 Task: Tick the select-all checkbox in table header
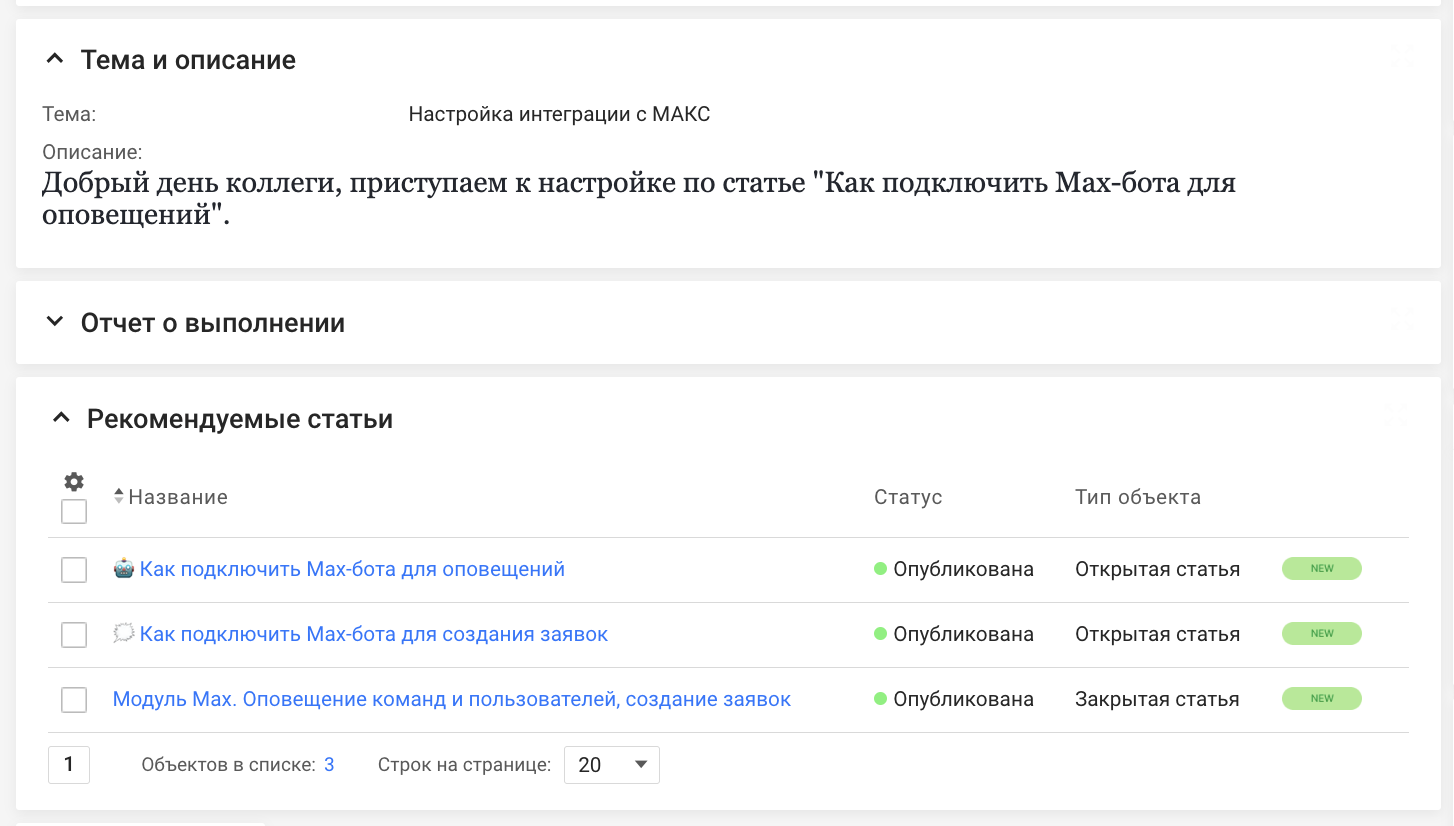coord(74,512)
